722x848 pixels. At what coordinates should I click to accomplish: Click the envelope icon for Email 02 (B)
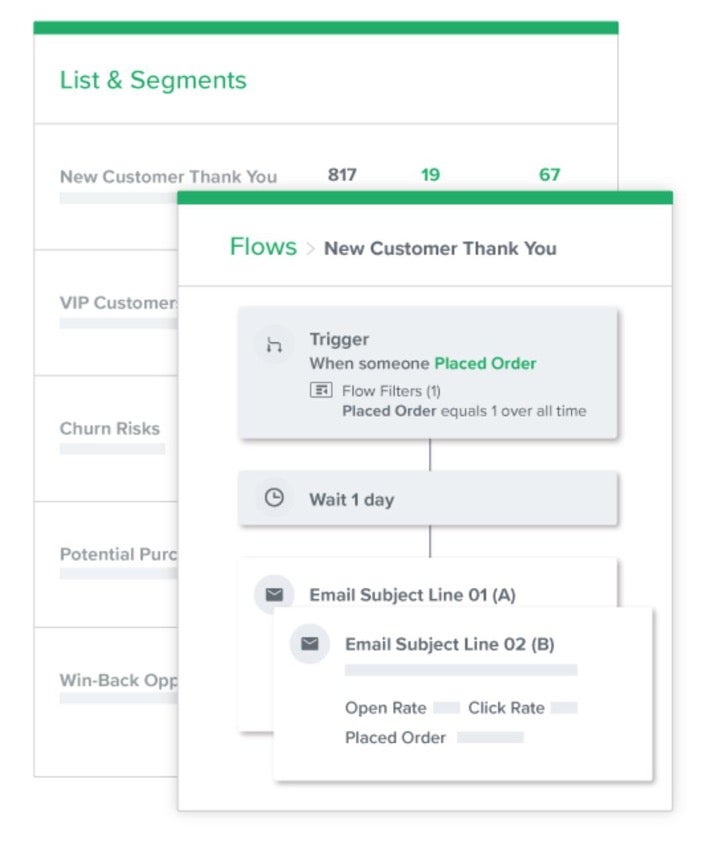coord(309,644)
